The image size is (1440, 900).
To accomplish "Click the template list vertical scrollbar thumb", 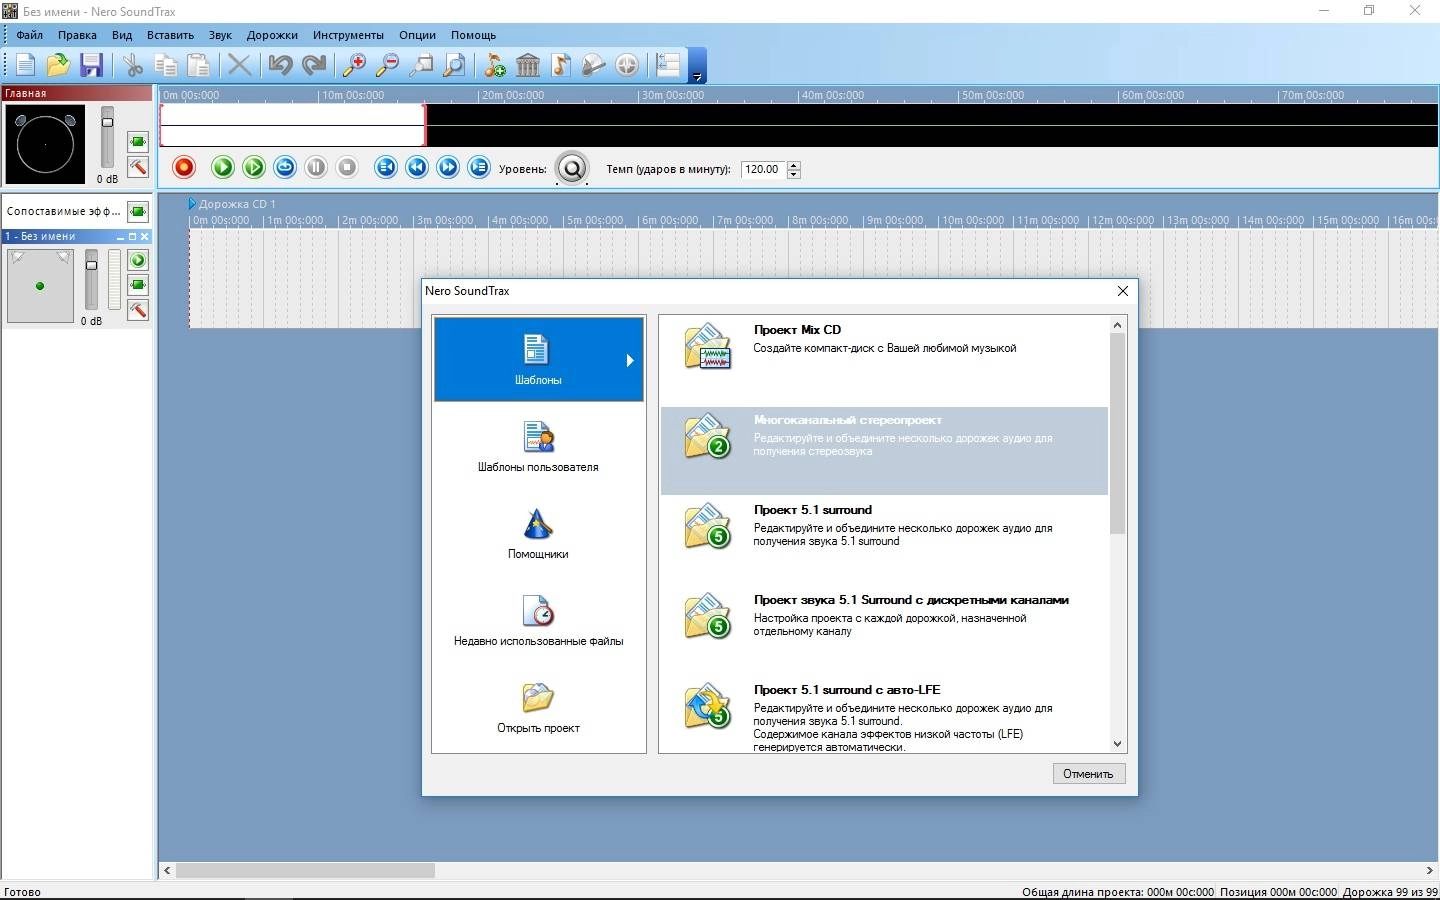I will click(x=1118, y=433).
